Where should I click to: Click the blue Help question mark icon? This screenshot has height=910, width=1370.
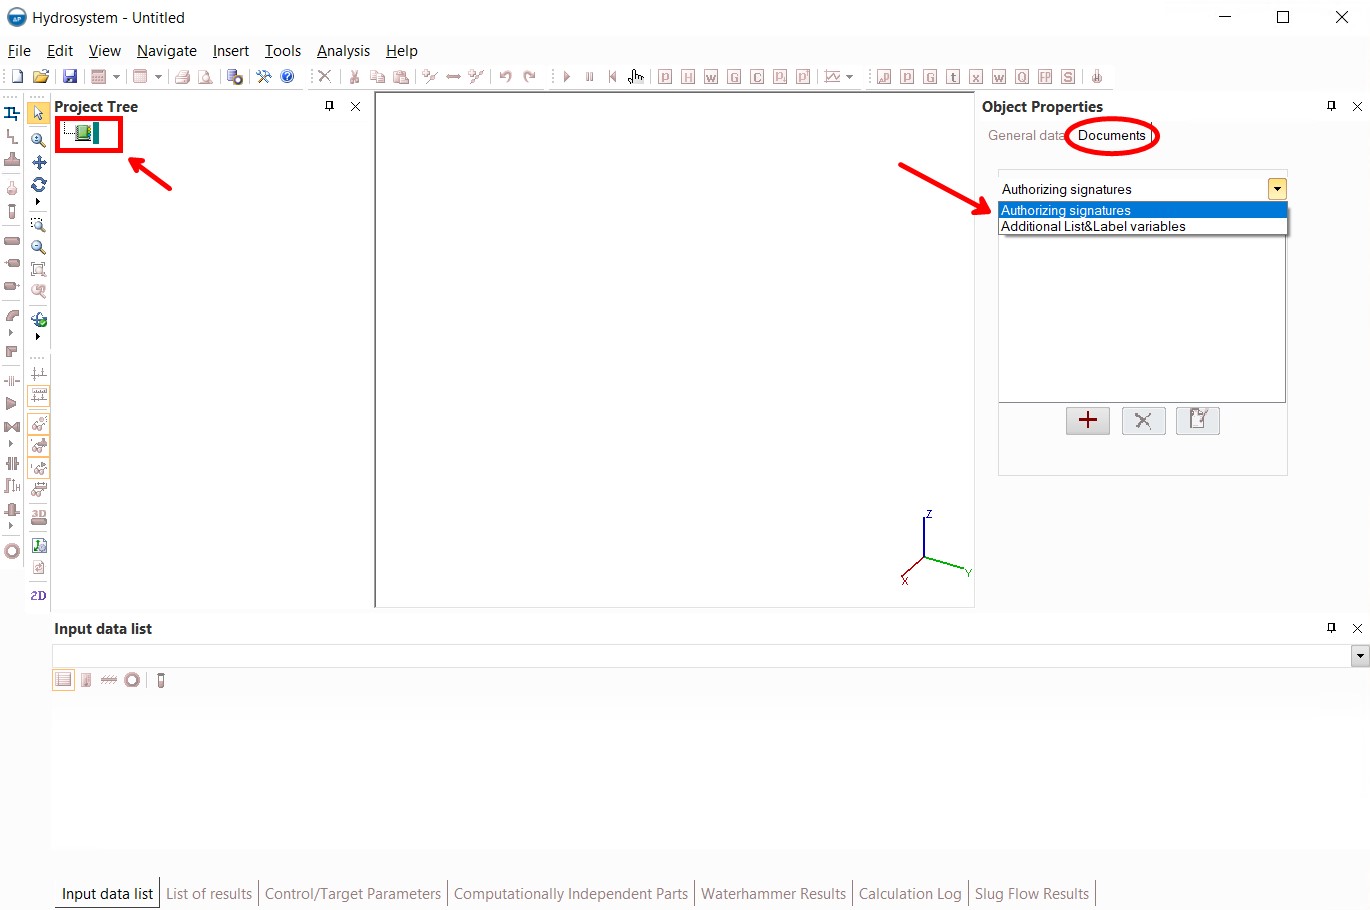288,77
